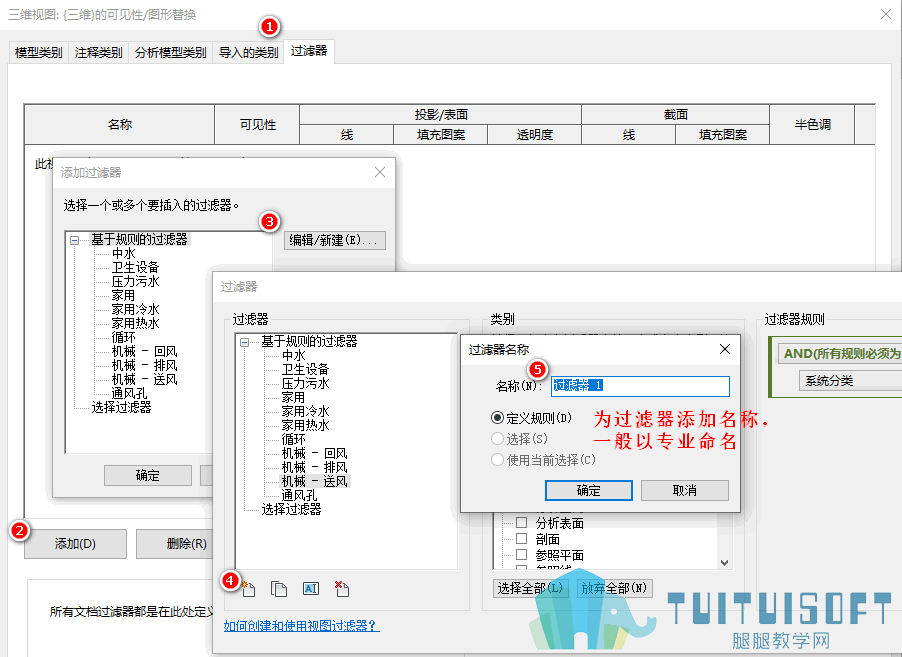
Task: Select 压力污水 in the 添加过滤器 list
Action: tap(135, 281)
